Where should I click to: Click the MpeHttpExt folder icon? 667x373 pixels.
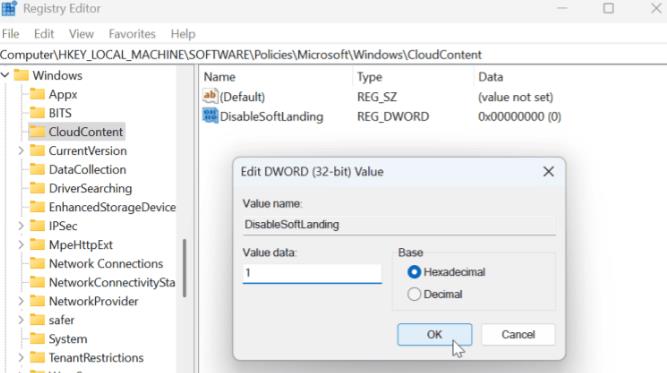point(37,245)
